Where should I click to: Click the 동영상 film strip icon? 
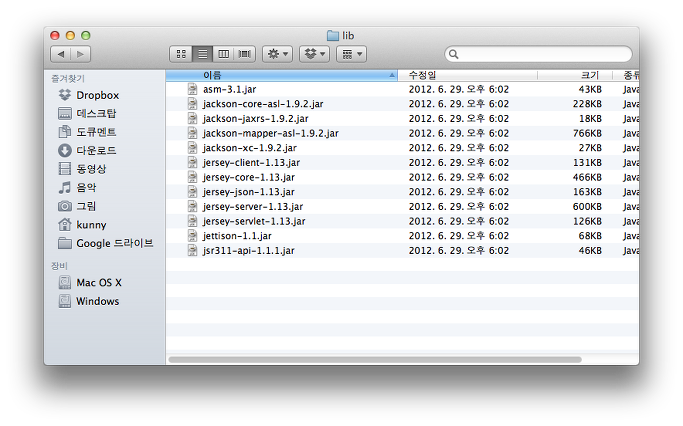click(64, 169)
